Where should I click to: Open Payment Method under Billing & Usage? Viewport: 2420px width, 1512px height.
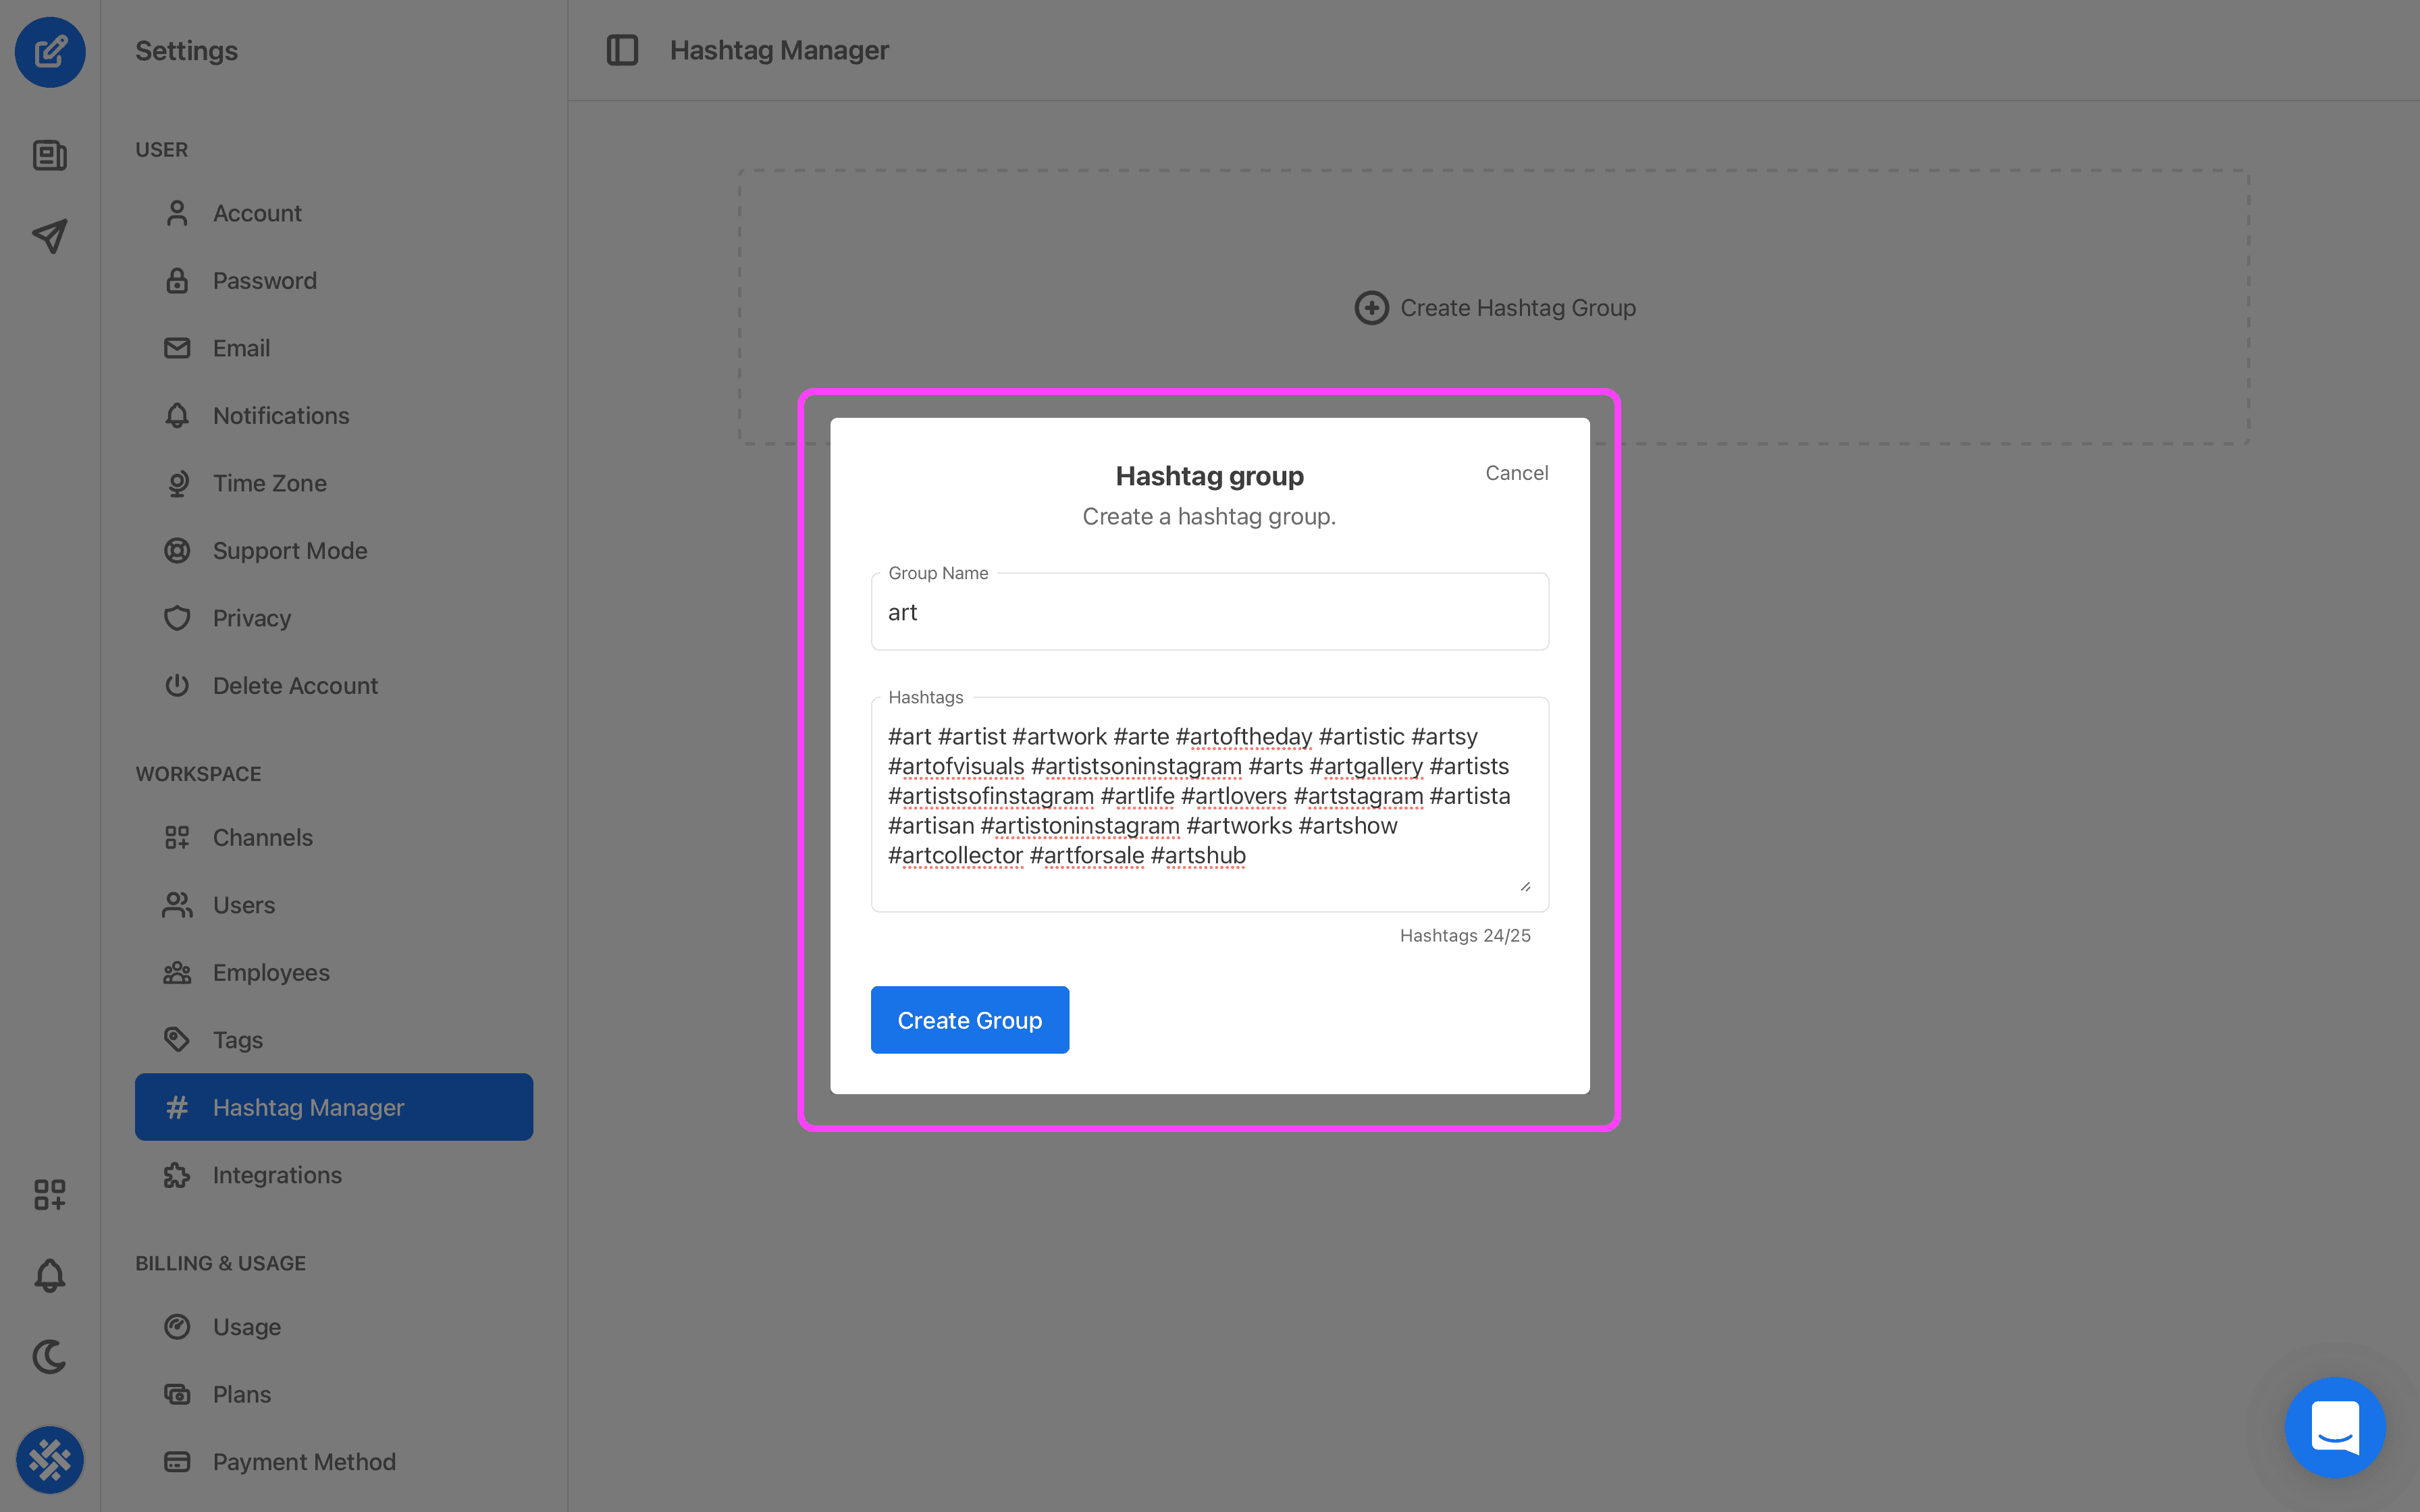click(x=303, y=1461)
